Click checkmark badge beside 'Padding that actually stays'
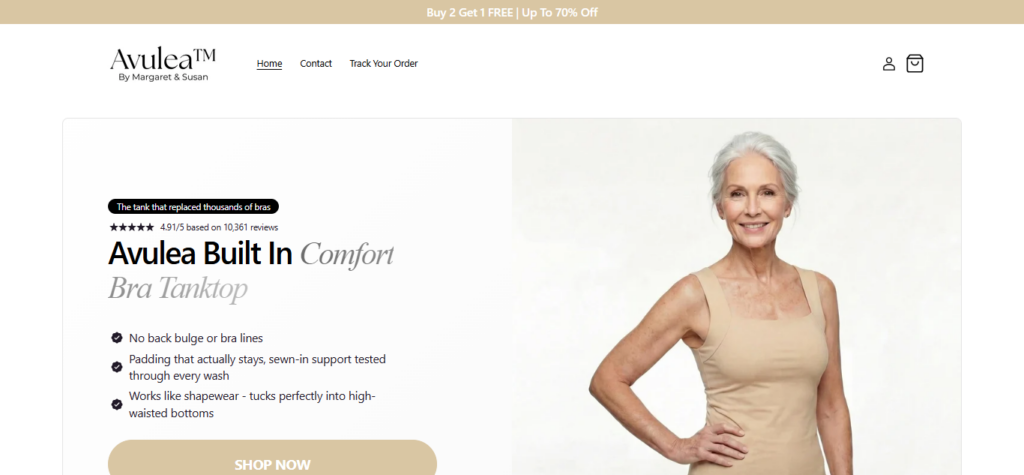 point(117,367)
